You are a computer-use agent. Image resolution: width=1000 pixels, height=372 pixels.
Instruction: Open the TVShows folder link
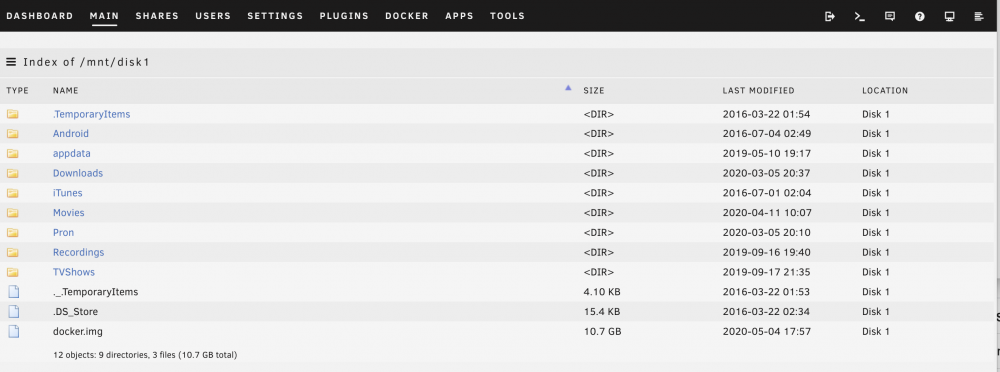click(x=74, y=272)
